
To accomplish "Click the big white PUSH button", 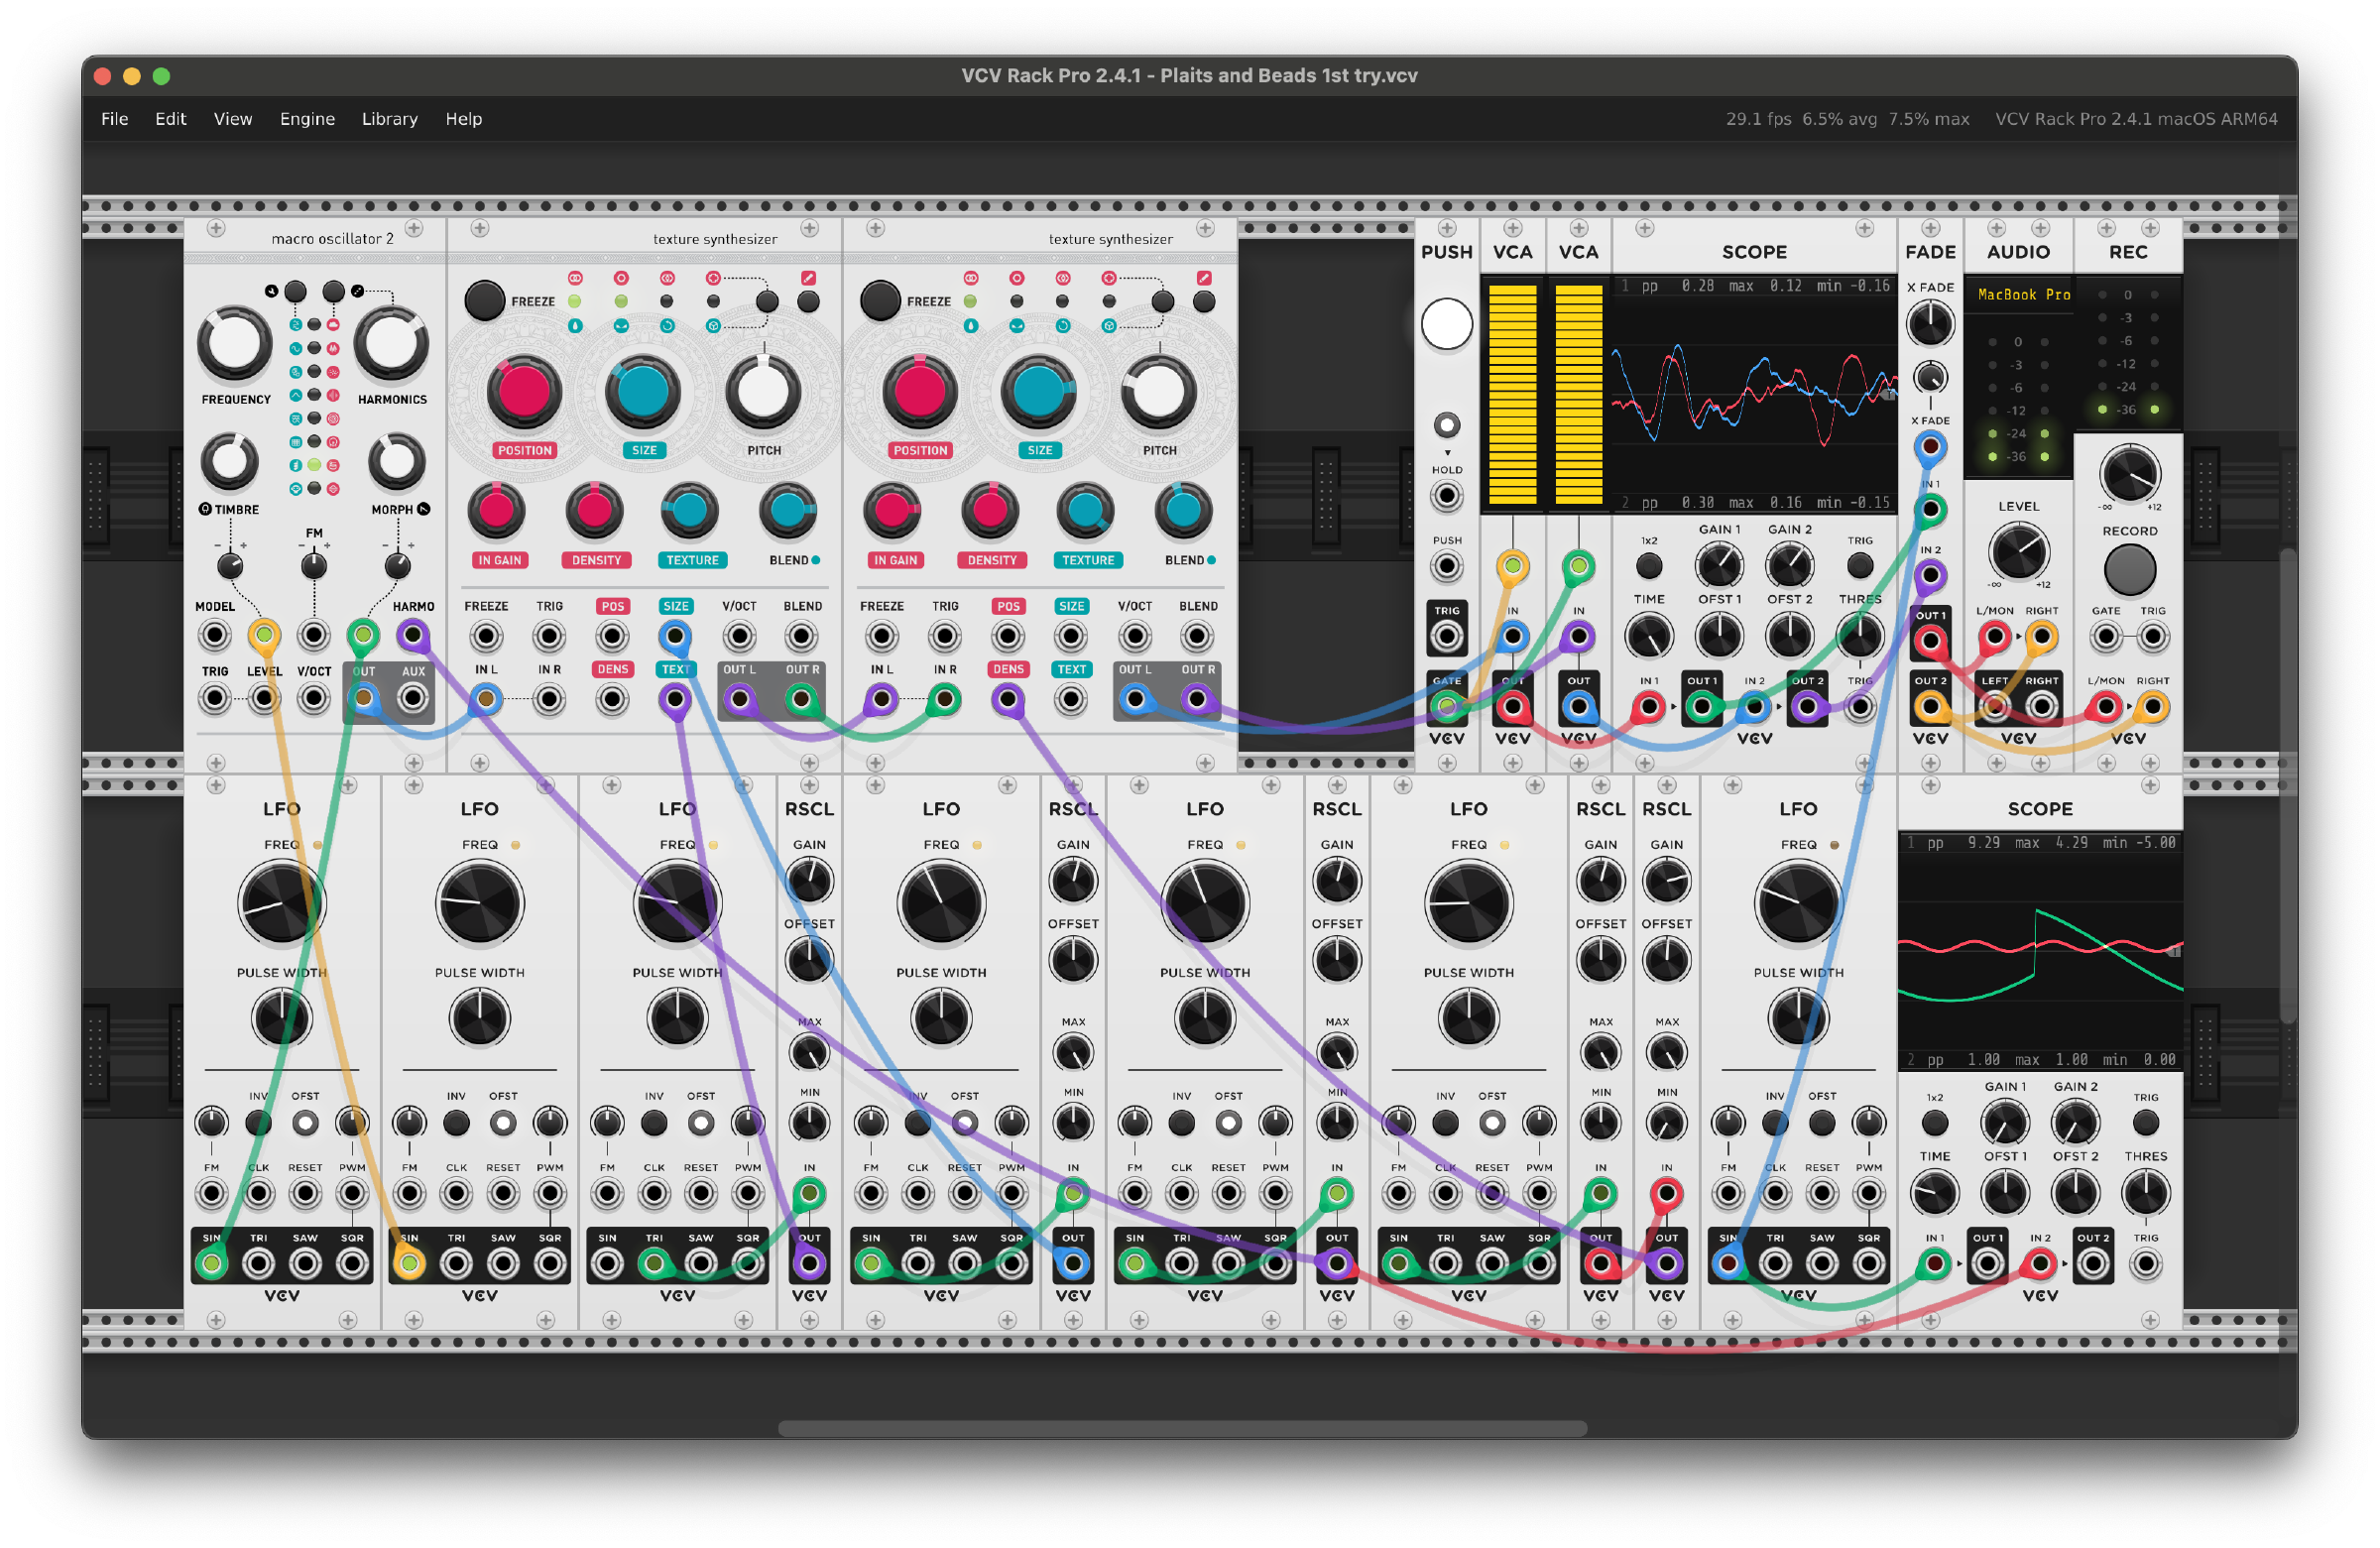I will [1446, 324].
